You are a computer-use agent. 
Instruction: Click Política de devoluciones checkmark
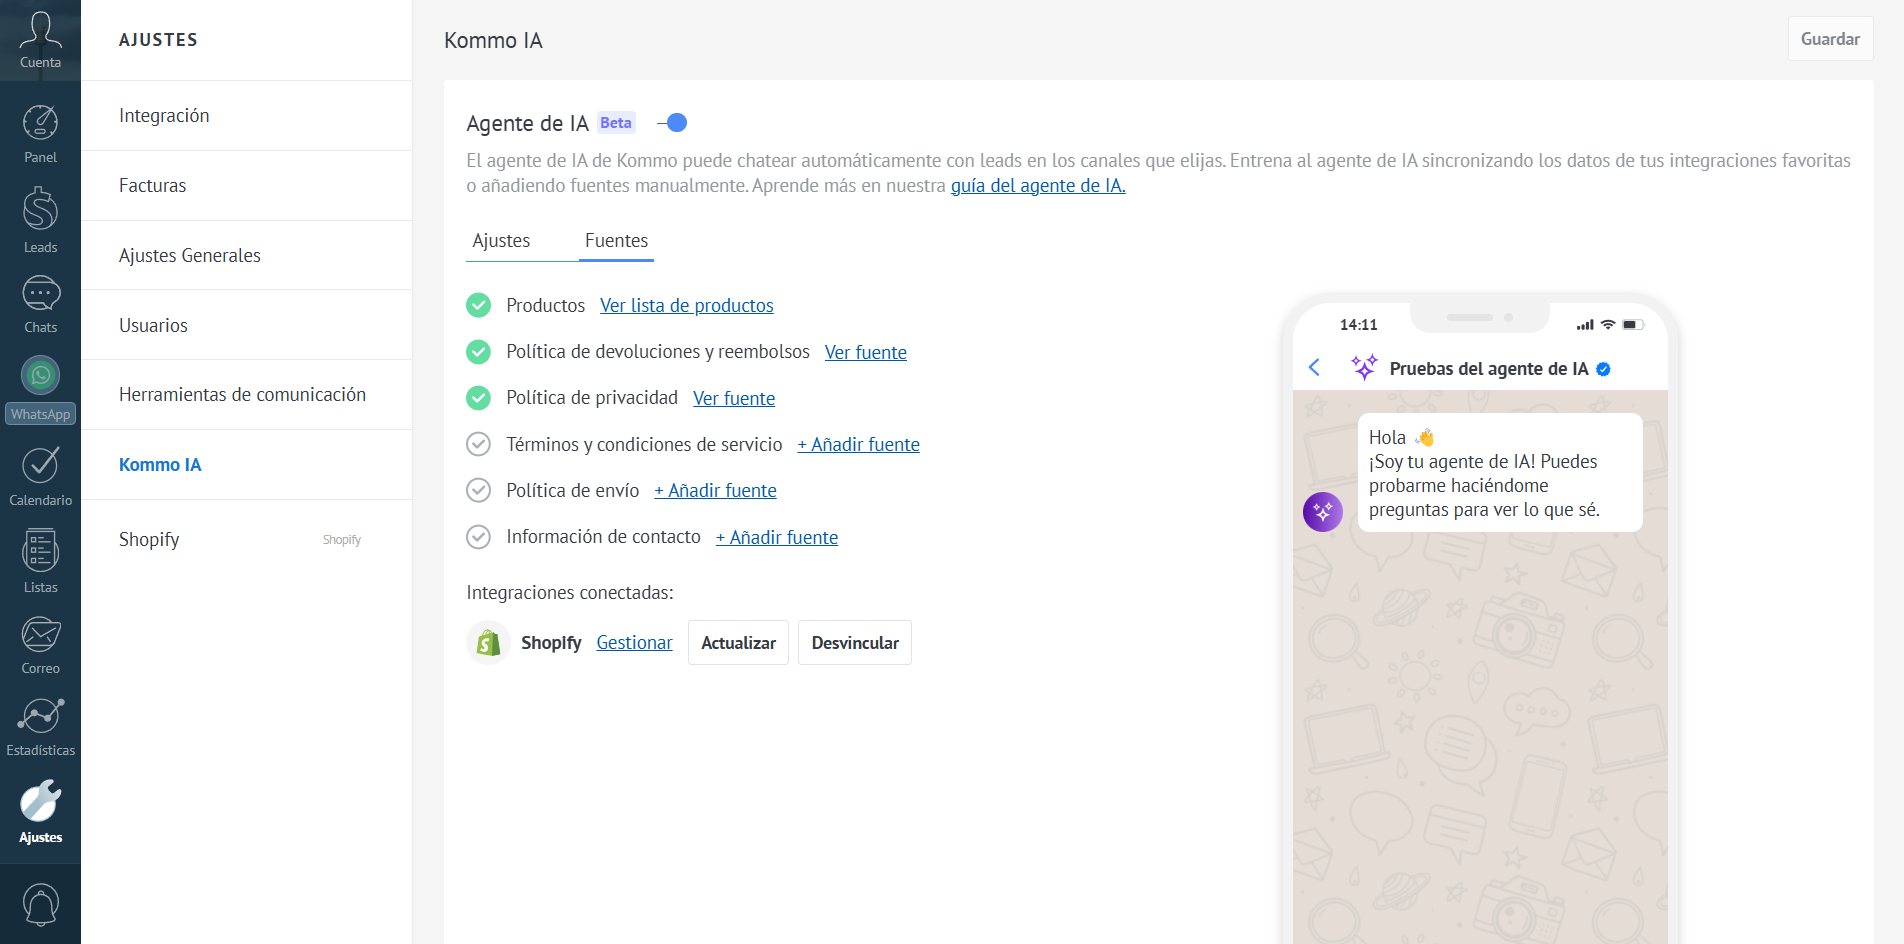coord(479,352)
